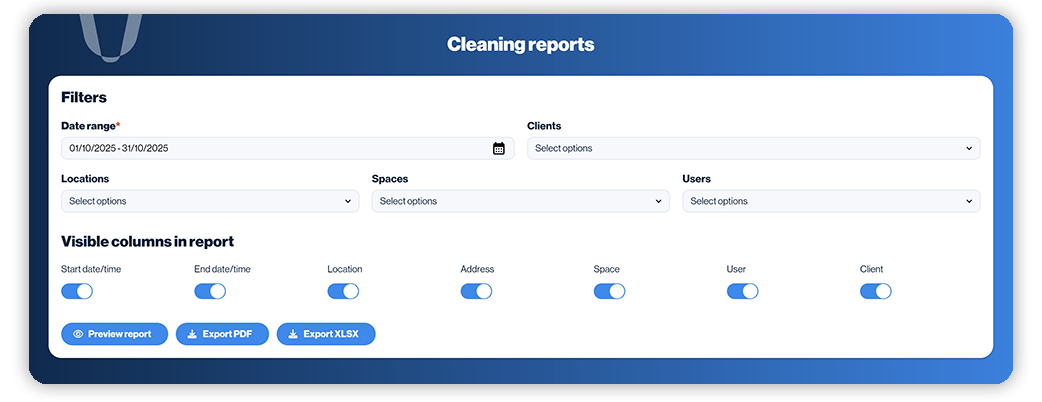This screenshot has width=1042, height=402.
Task: Click the eye icon on Preview report
Action: coord(78,334)
